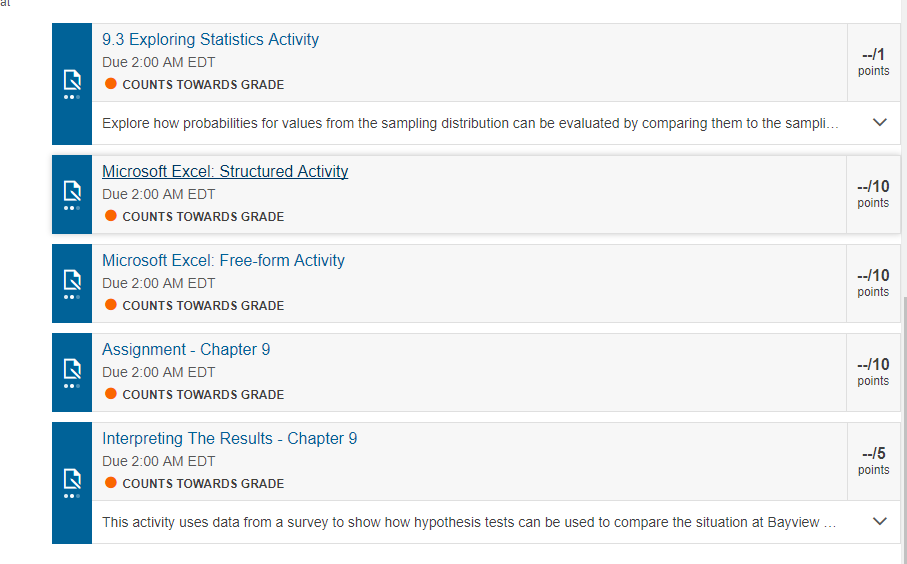This screenshot has height=564, width=907.
Task: Open Assignment - Chapter 9 link
Action: pos(186,349)
